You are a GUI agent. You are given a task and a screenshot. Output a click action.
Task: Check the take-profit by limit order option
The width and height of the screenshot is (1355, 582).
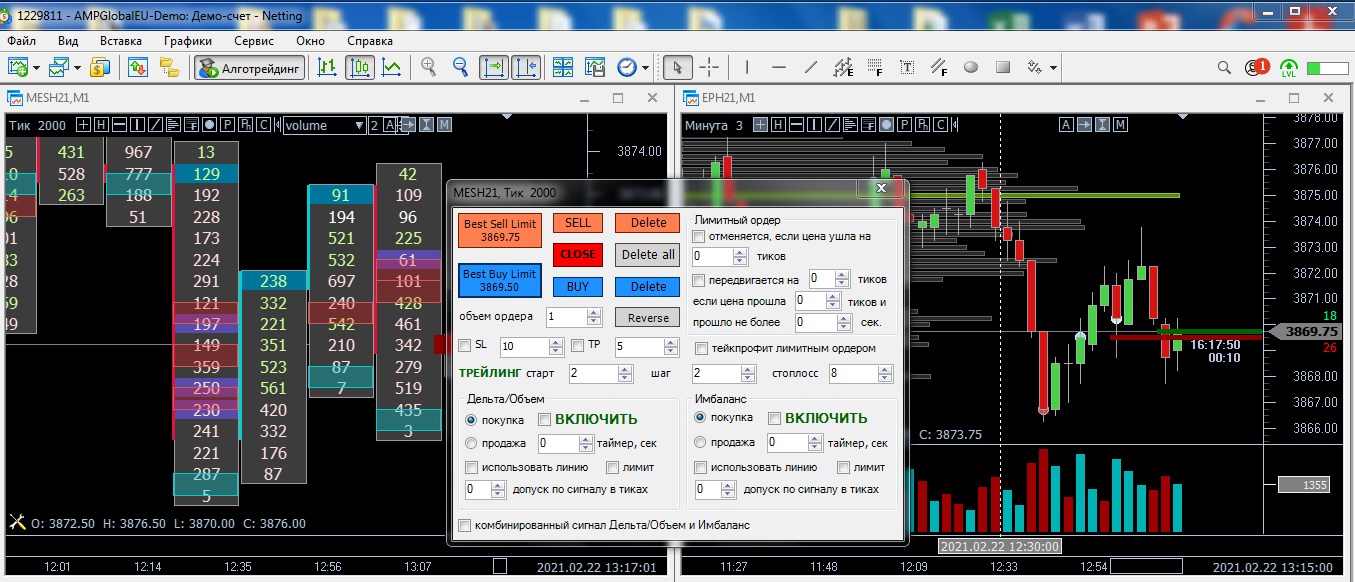[701, 348]
